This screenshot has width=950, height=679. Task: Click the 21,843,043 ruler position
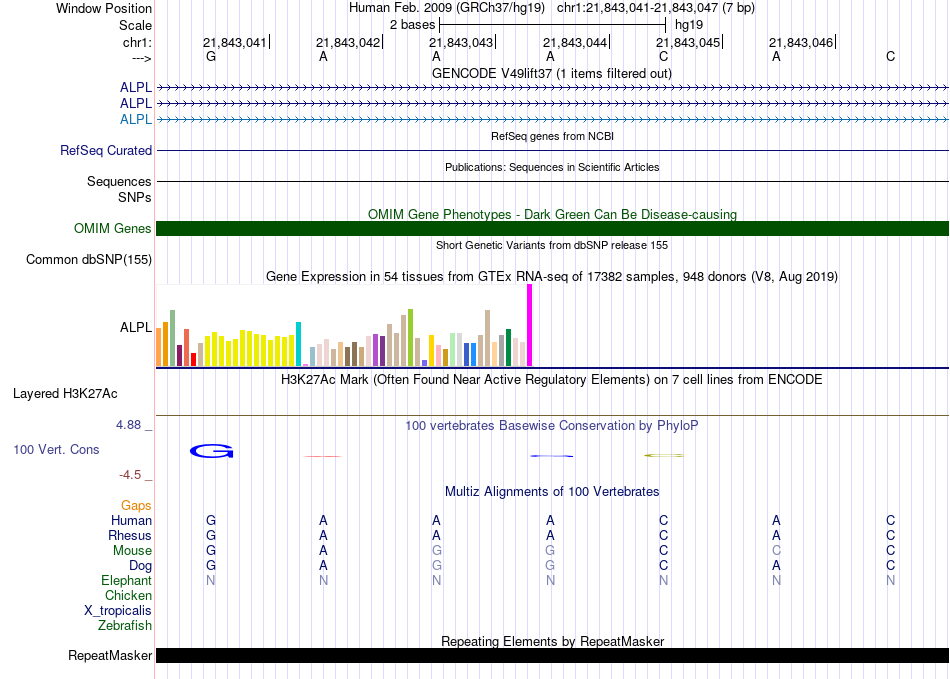461,42
